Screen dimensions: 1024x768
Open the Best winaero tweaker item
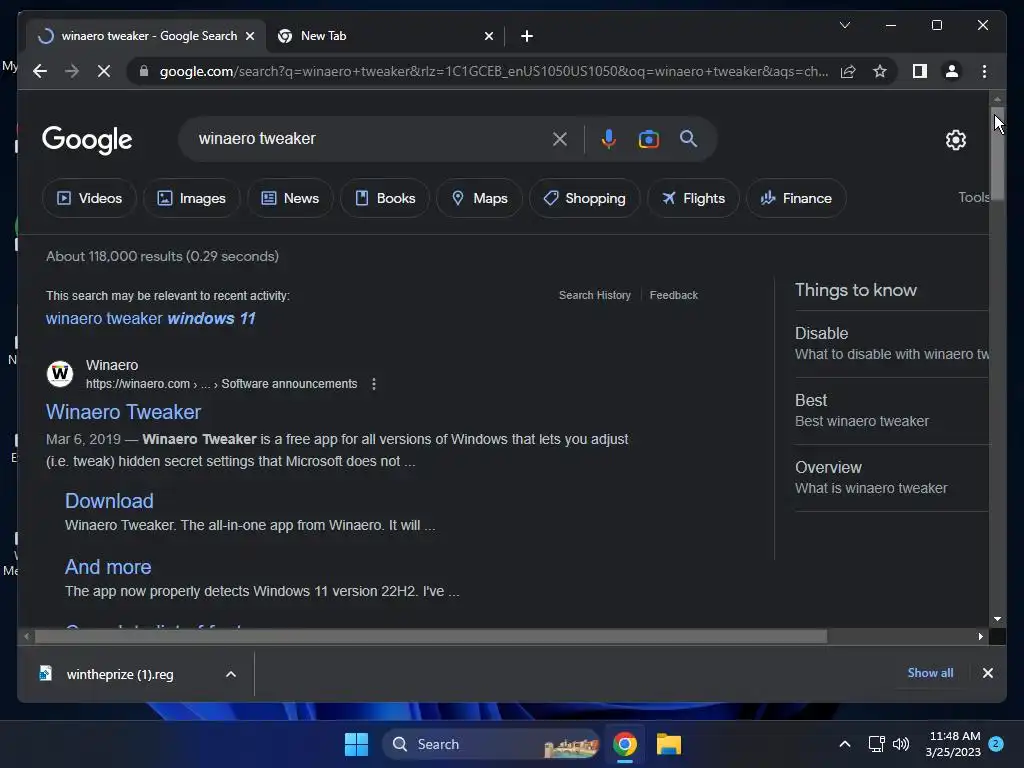[891, 411]
